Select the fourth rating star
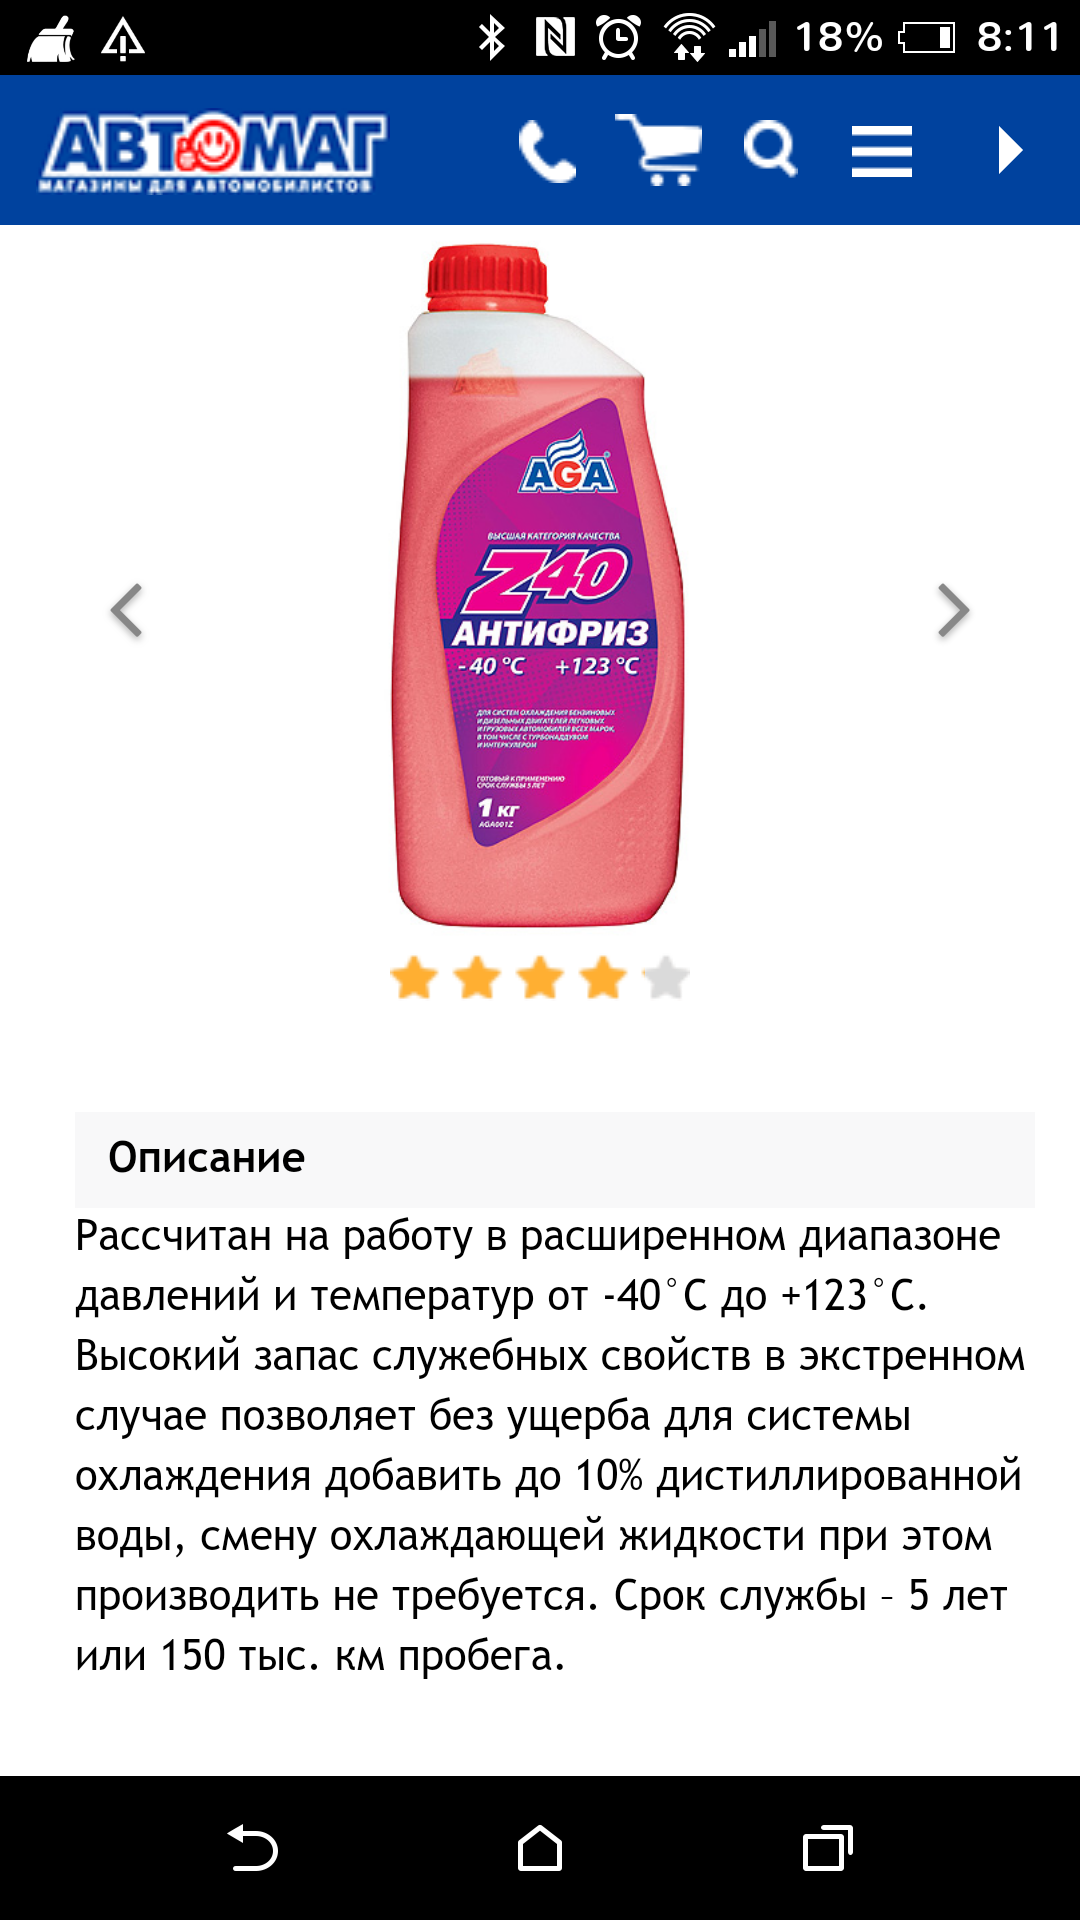Viewport: 1080px width, 1920px height. tap(603, 978)
